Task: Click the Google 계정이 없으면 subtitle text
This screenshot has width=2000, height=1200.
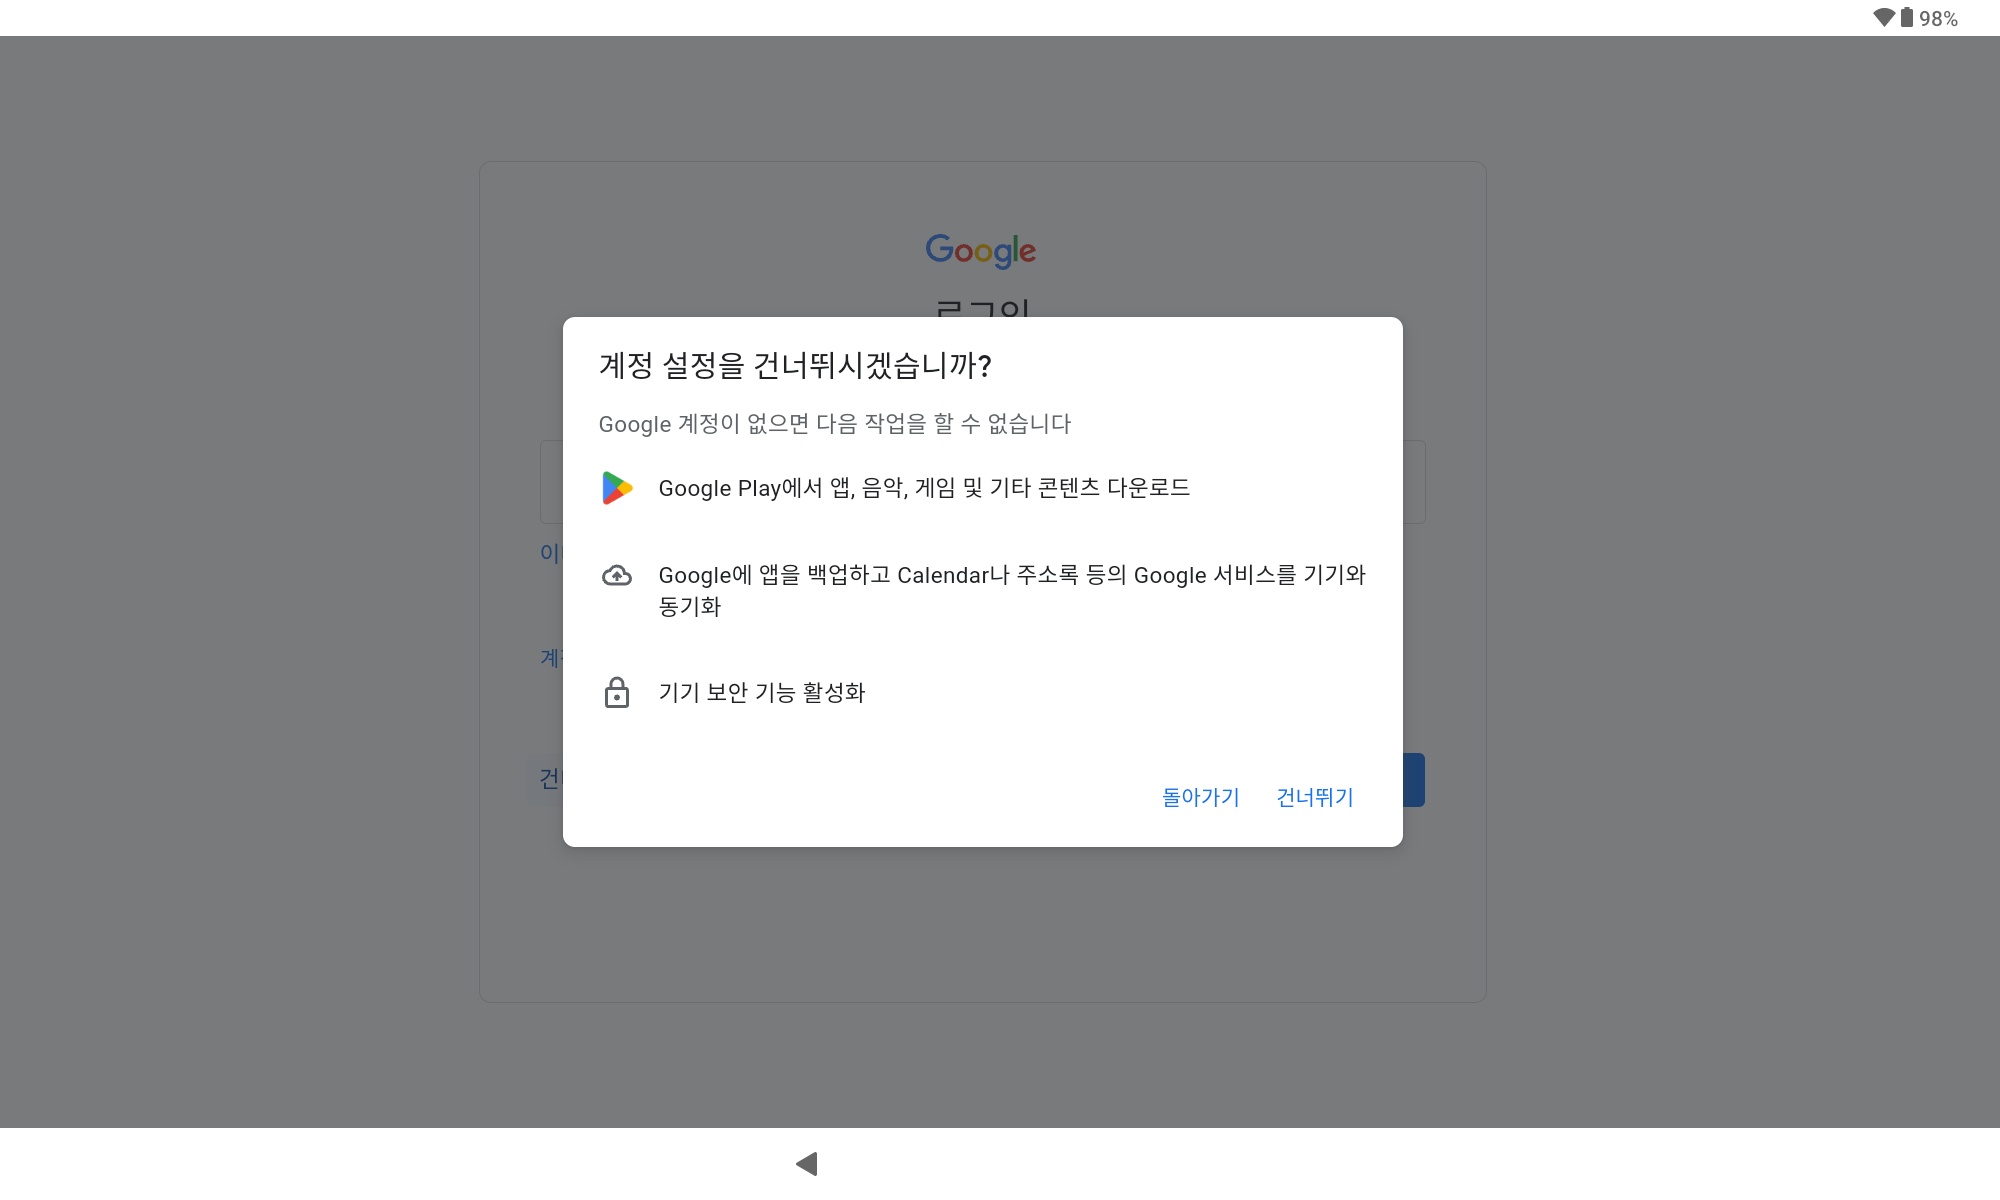Action: pos(834,424)
